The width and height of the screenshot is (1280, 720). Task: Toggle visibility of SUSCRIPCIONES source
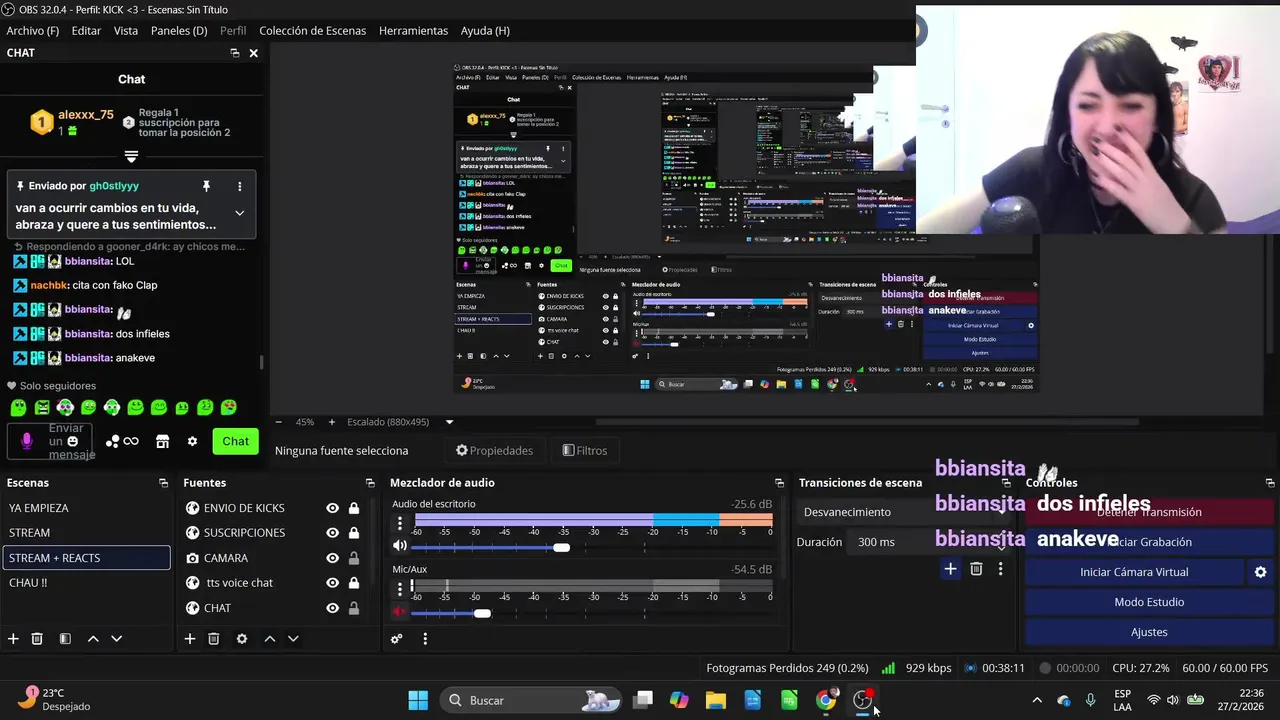coord(332,533)
